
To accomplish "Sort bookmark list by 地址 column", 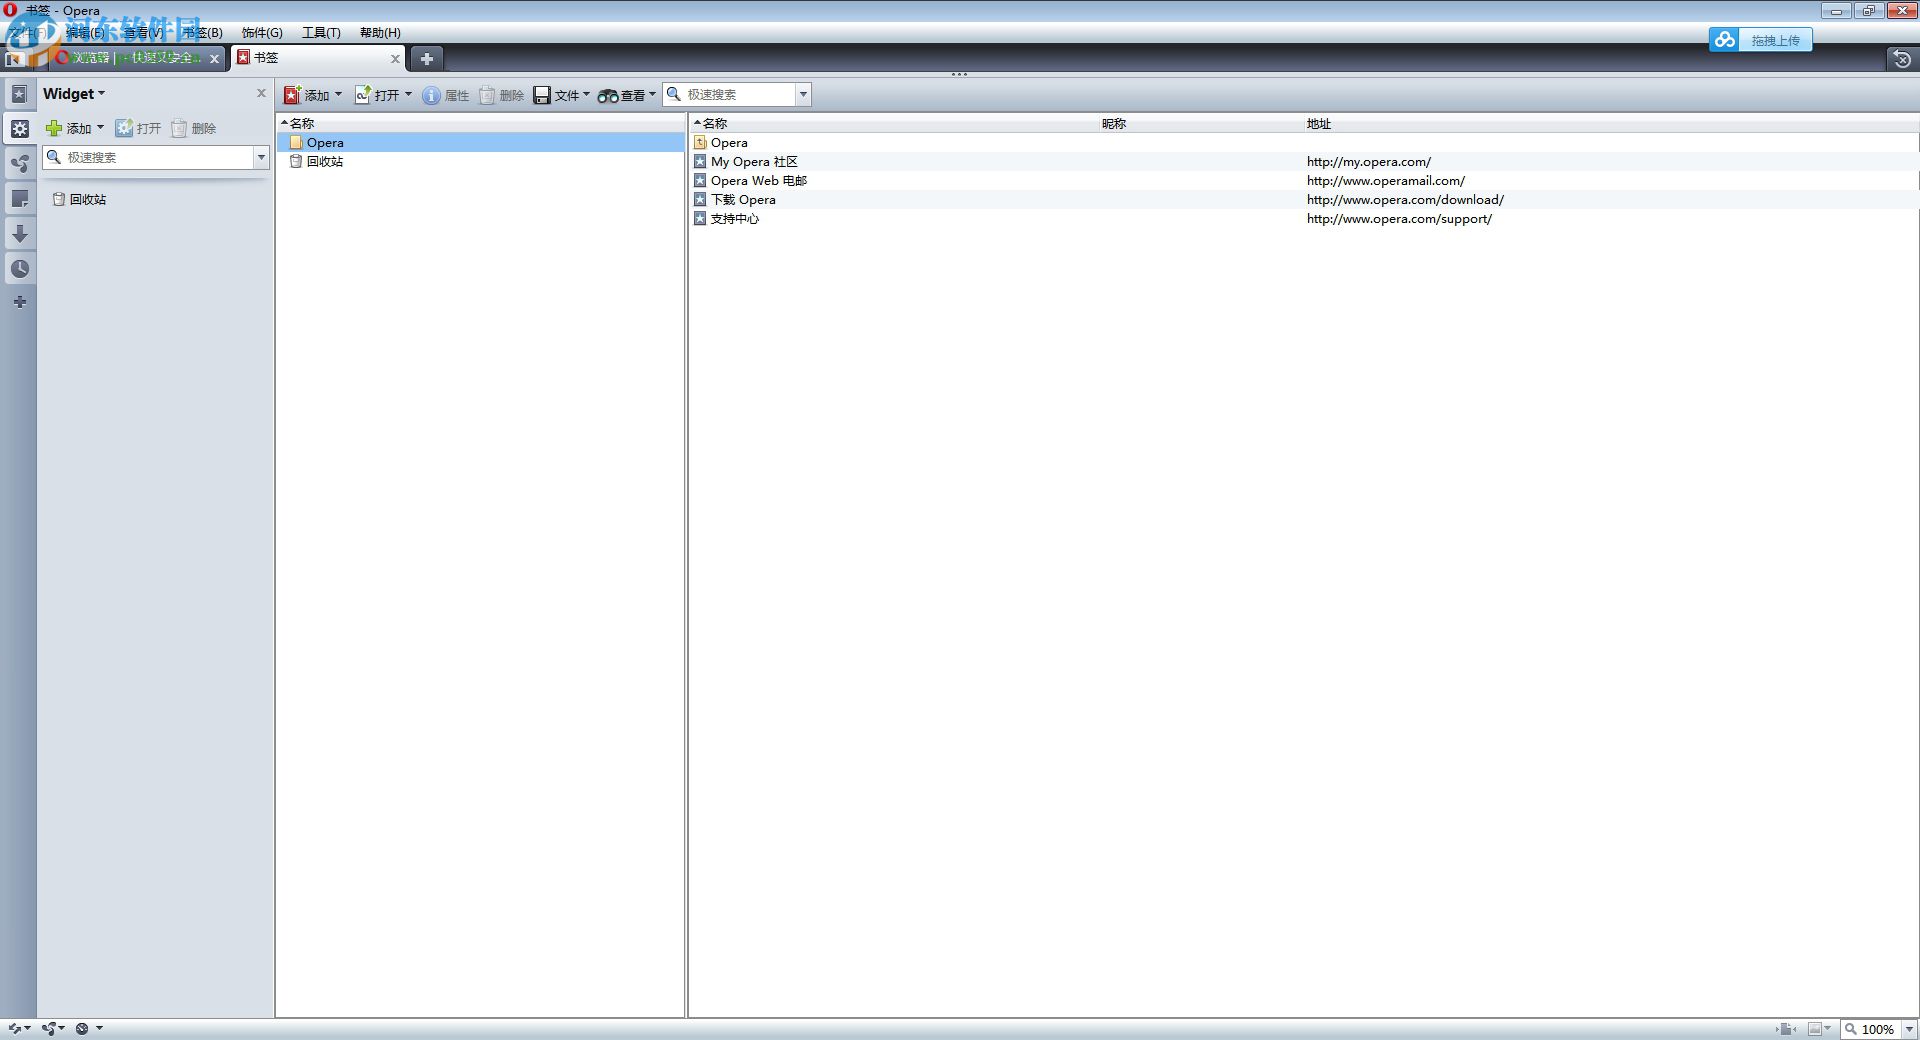I will [x=1610, y=123].
